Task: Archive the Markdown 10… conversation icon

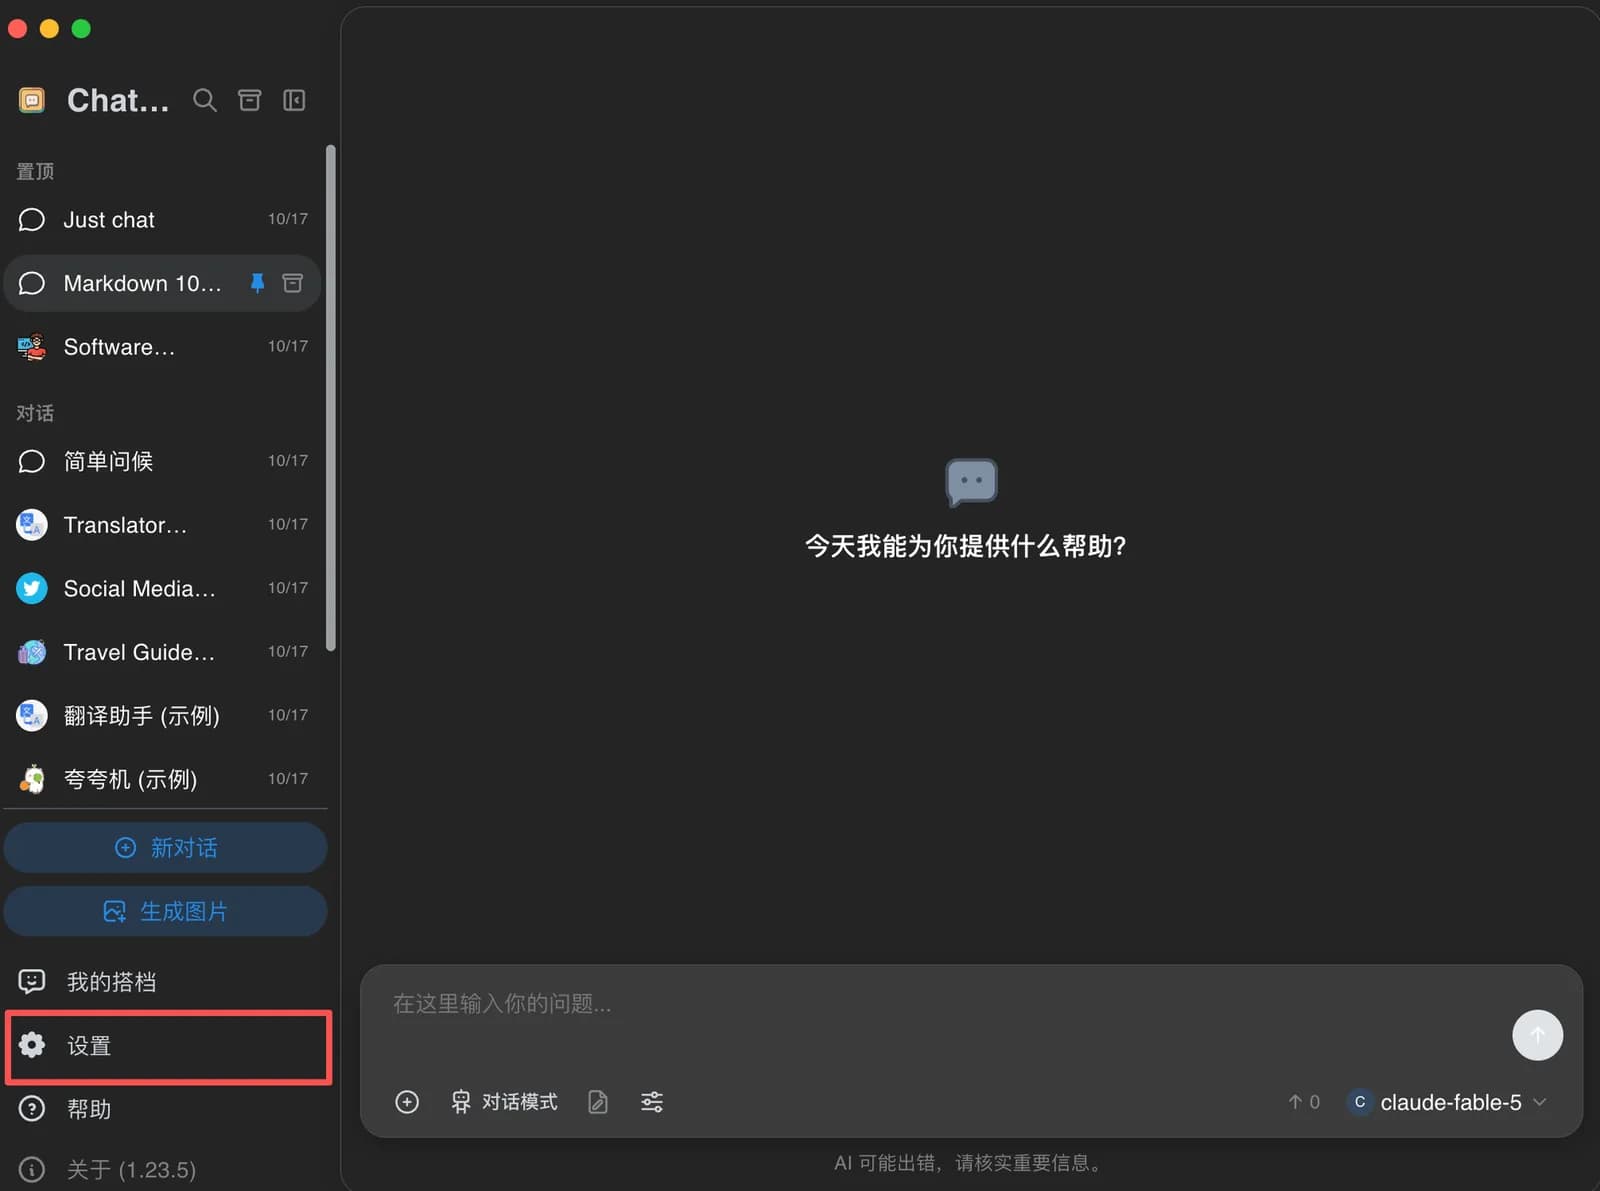Action: tap(292, 283)
